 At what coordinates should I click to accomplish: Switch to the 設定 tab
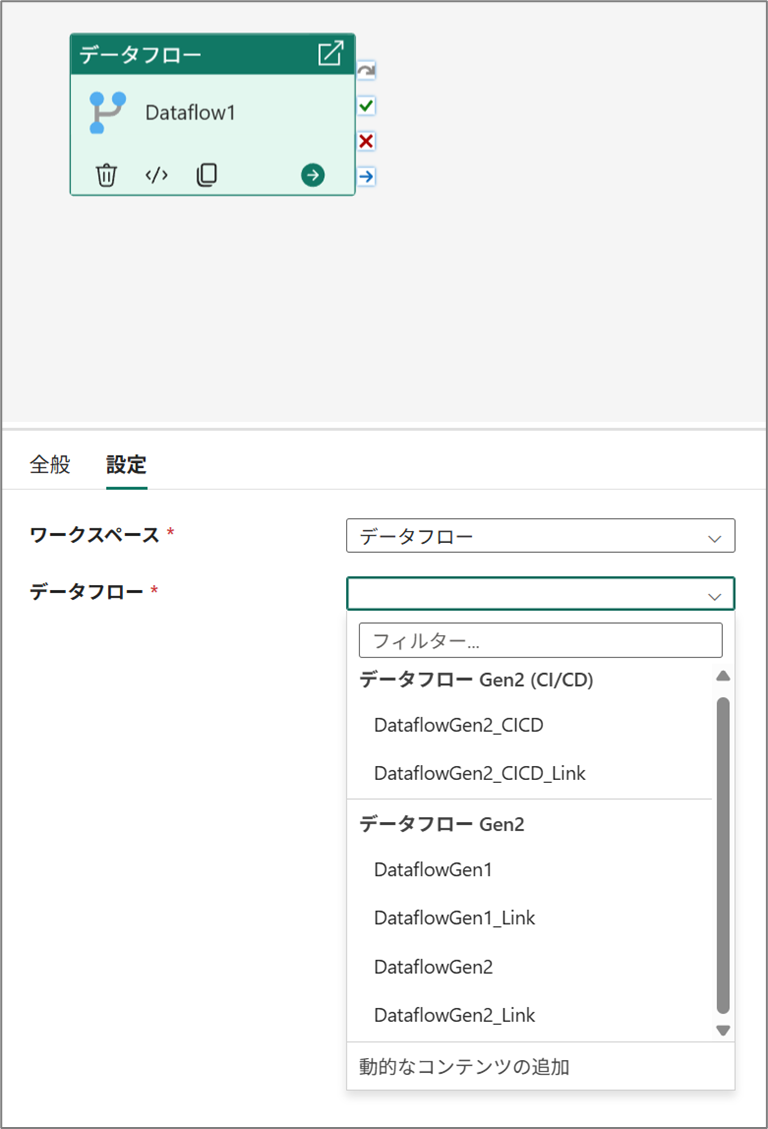[127, 464]
